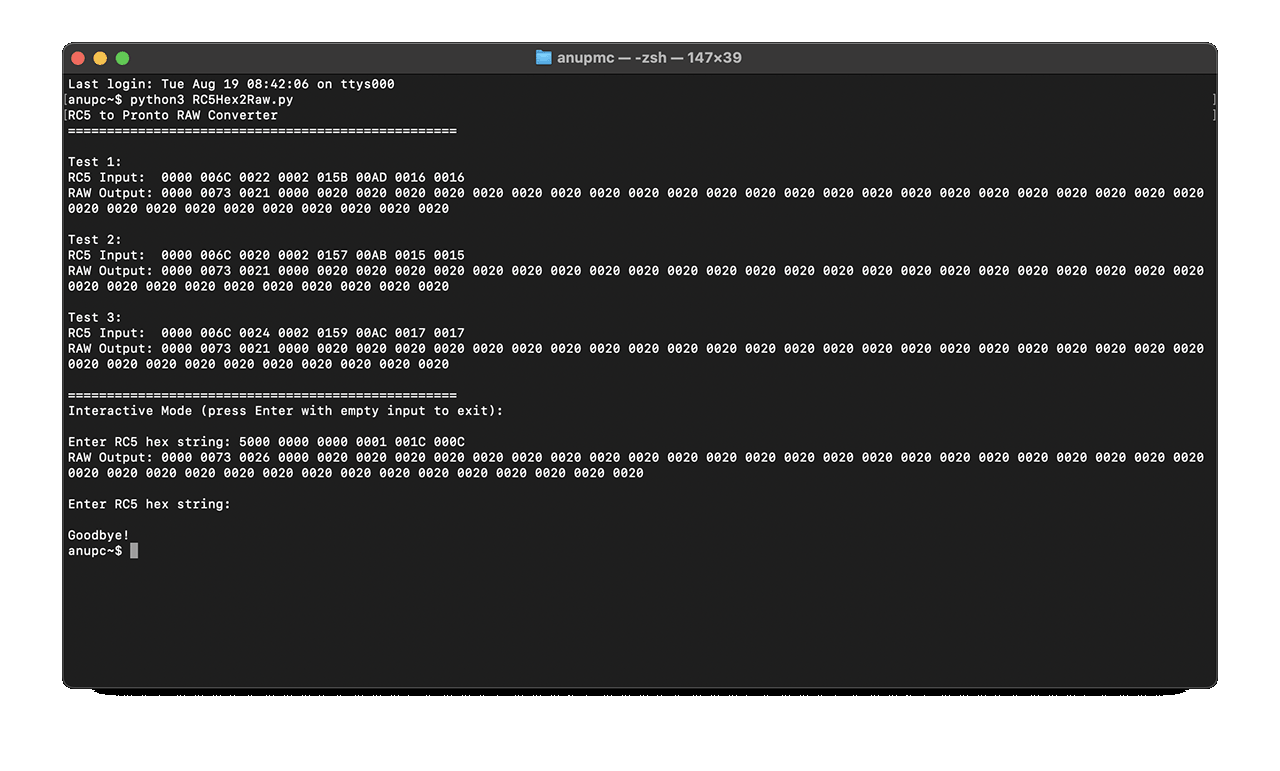The image size is (1280, 771).
Task: Click the Test 1 RC5 Input hex values
Action: [312, 177]
